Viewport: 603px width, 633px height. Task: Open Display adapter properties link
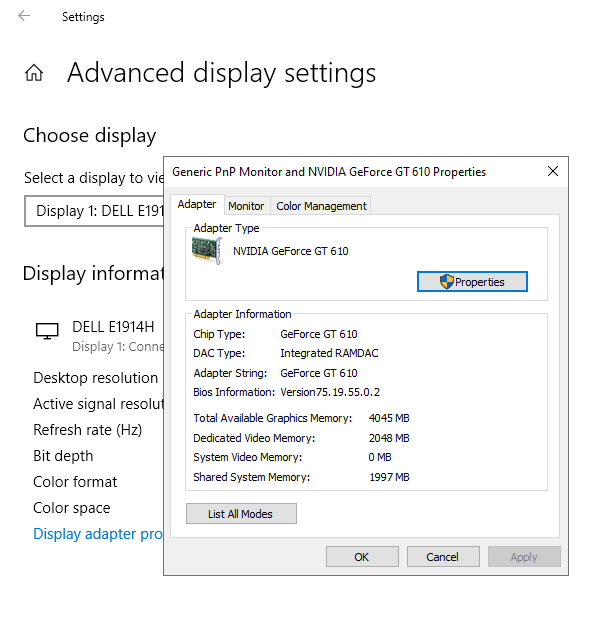[98, 534]
